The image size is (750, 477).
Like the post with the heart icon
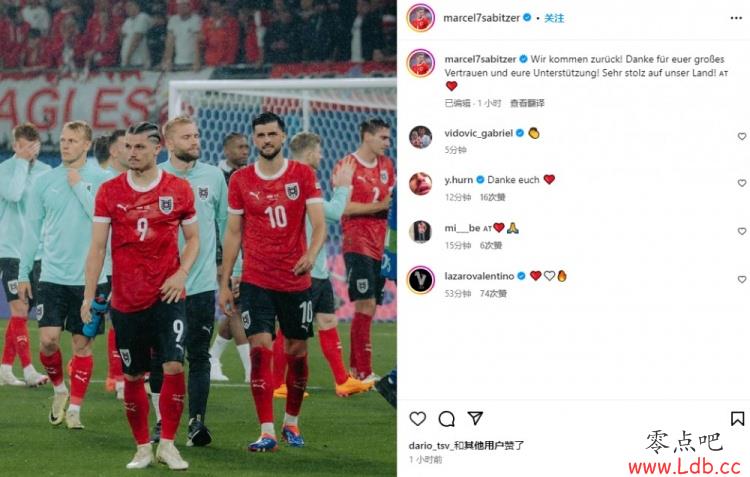[418, 419]
